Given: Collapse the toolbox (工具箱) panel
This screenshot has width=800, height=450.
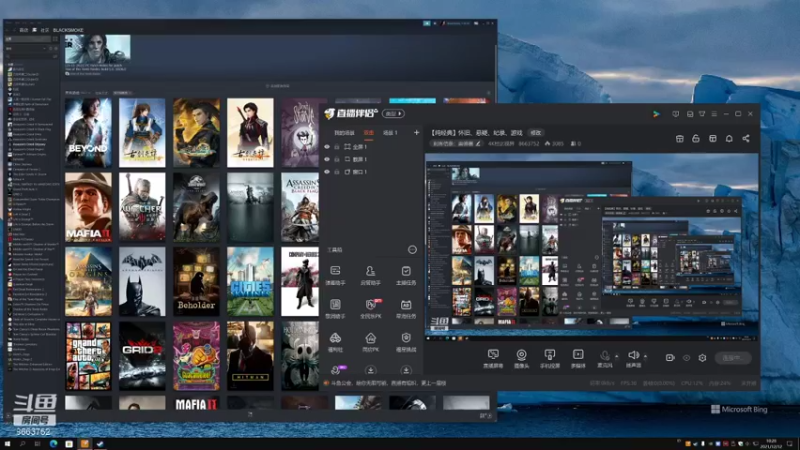Looking at the screenshot, I should (x=412, y=249).
